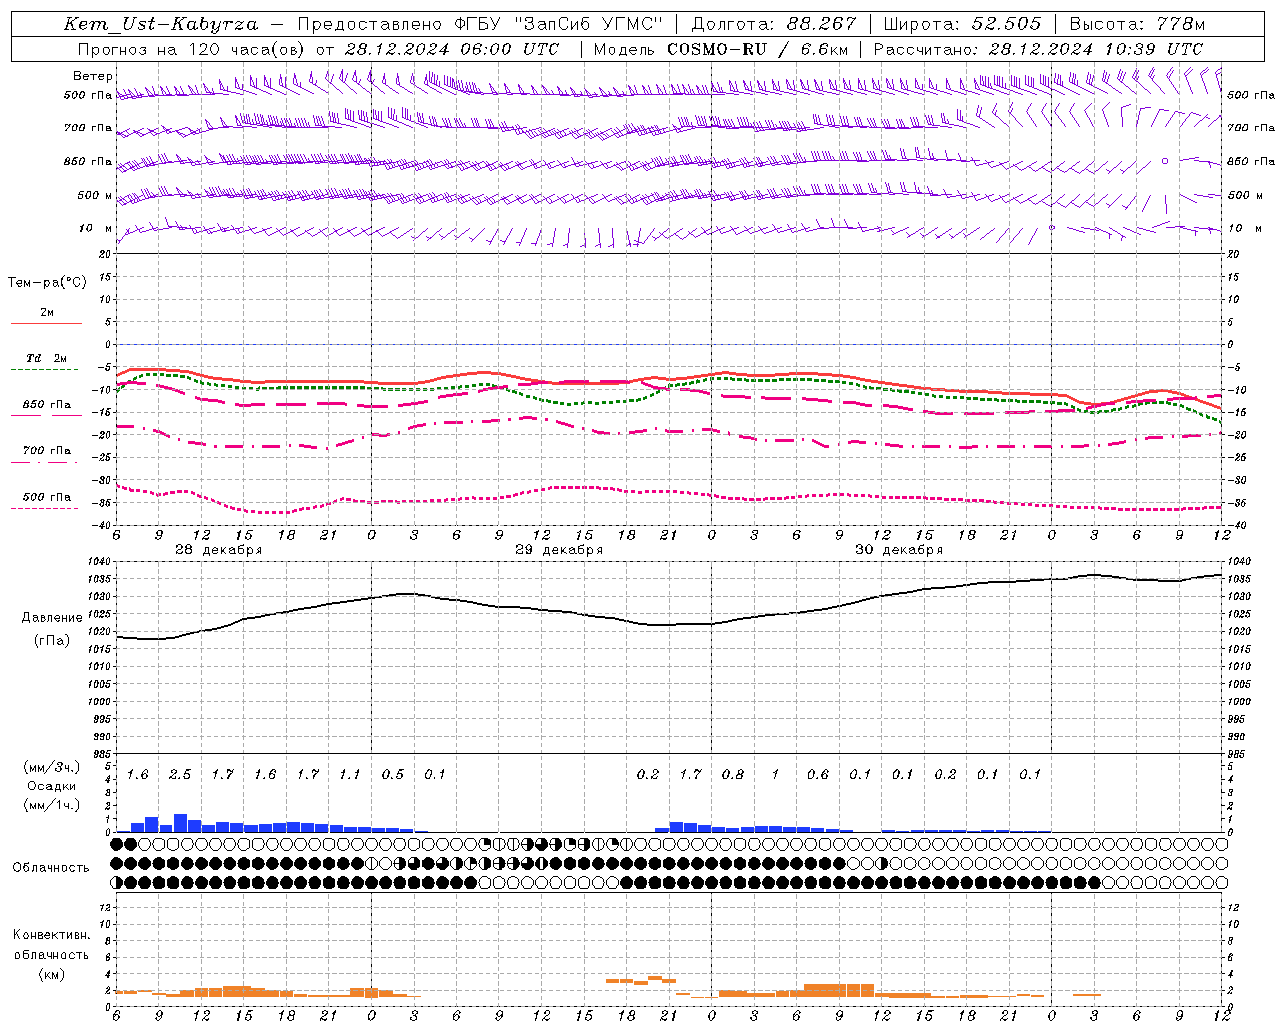Click the 1.1 three-hour precipitation value
Viewport: 1280px width, 1024px height.
point(349,775)
